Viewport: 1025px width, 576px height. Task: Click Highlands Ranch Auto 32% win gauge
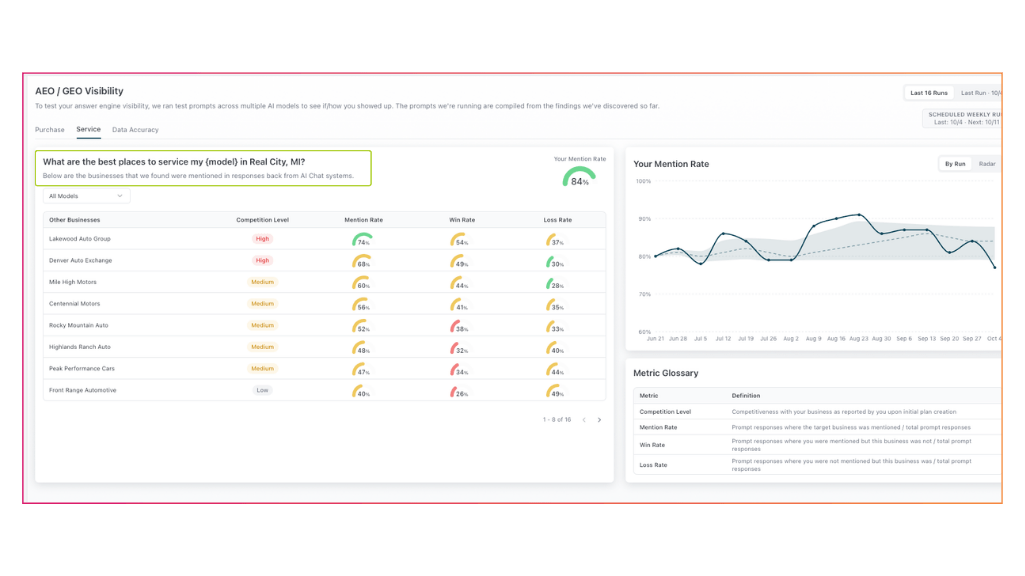click(459, 347)
